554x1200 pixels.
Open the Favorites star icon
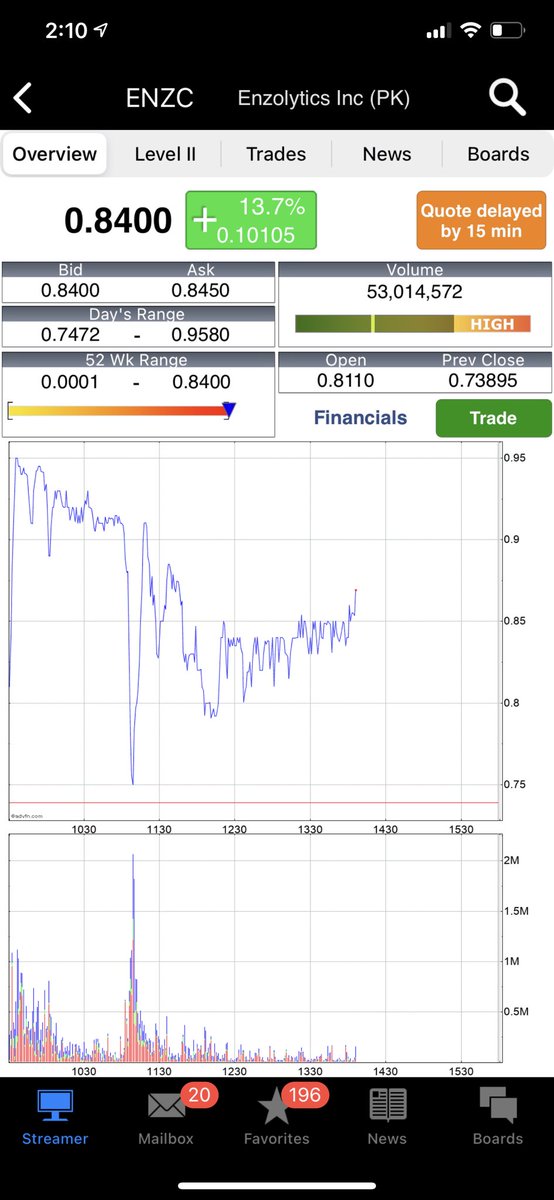click(275, 1107)
